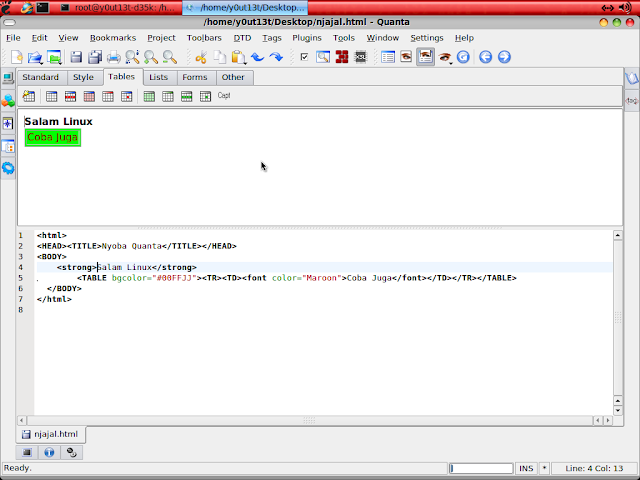Switch to root terminal window in taskbar
Viewport: 640px width, 480px height.
118,7
